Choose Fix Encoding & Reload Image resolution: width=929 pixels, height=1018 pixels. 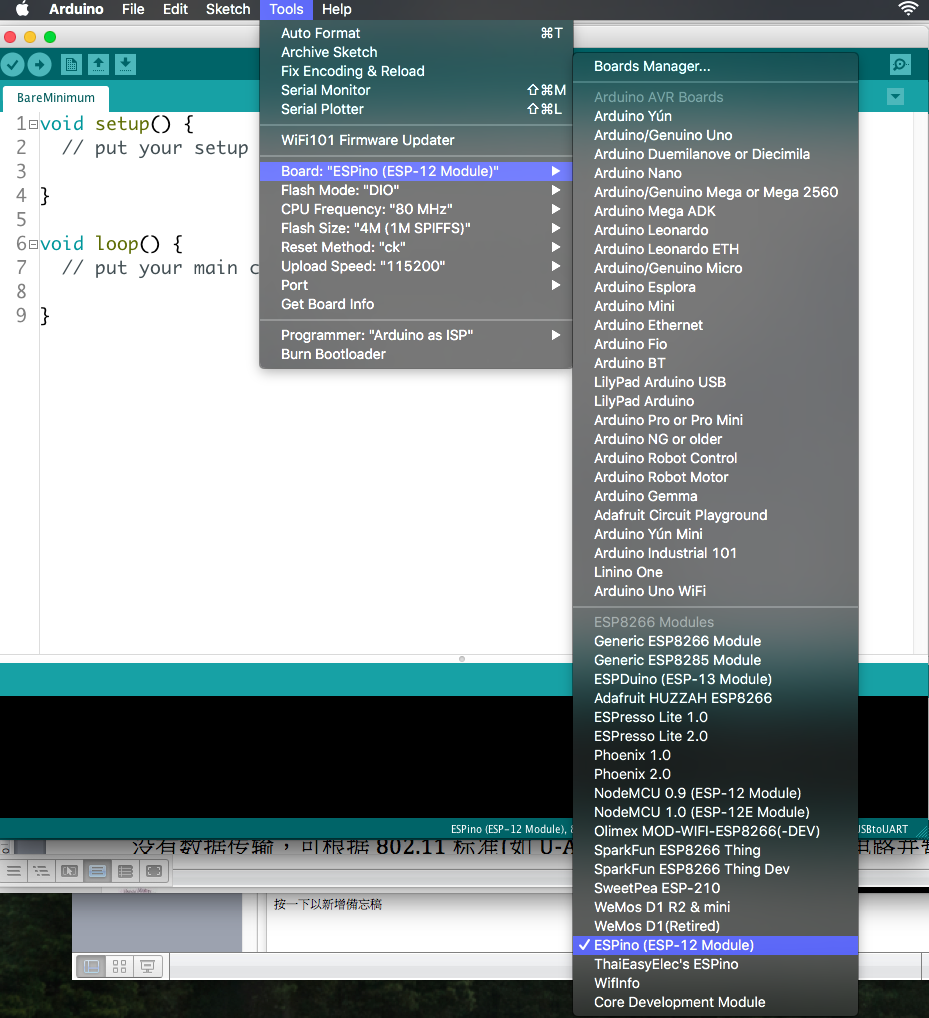coord(415,71)
